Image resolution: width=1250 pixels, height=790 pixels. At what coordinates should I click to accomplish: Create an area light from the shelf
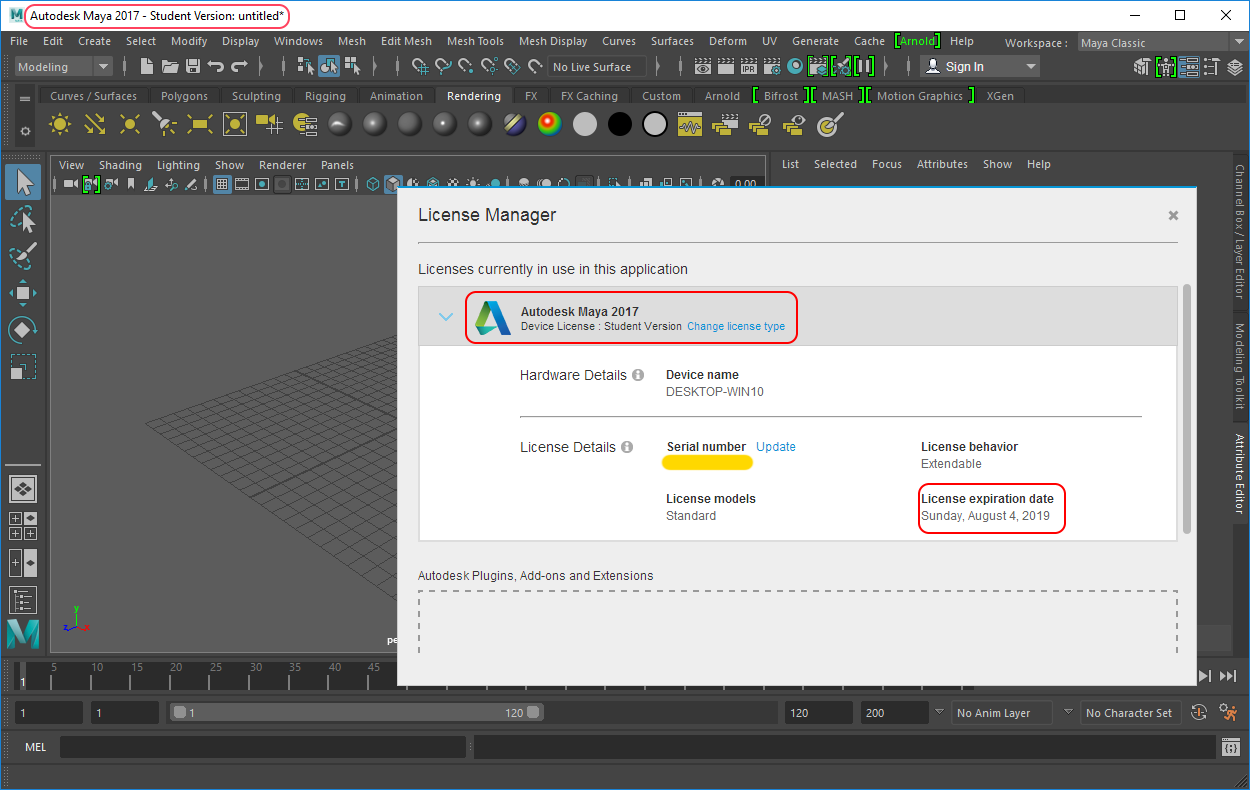[200, 124]
